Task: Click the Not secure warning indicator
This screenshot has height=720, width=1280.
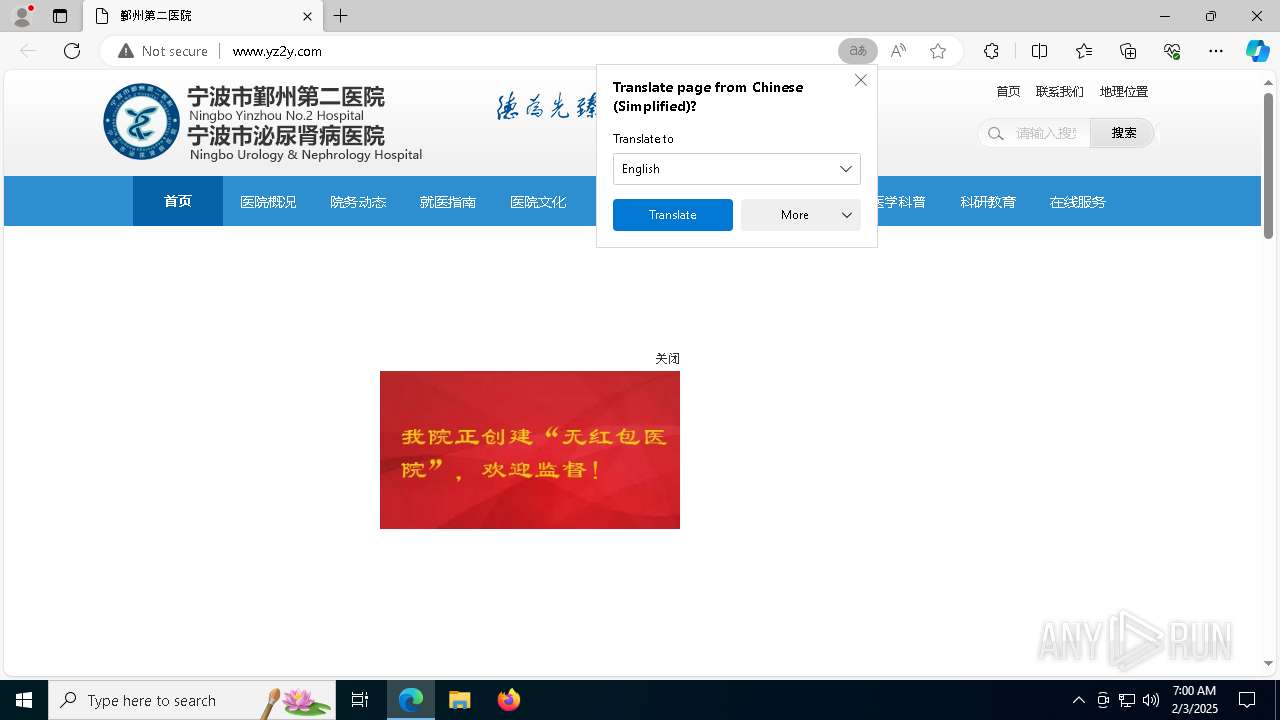Action: [163, 51]
